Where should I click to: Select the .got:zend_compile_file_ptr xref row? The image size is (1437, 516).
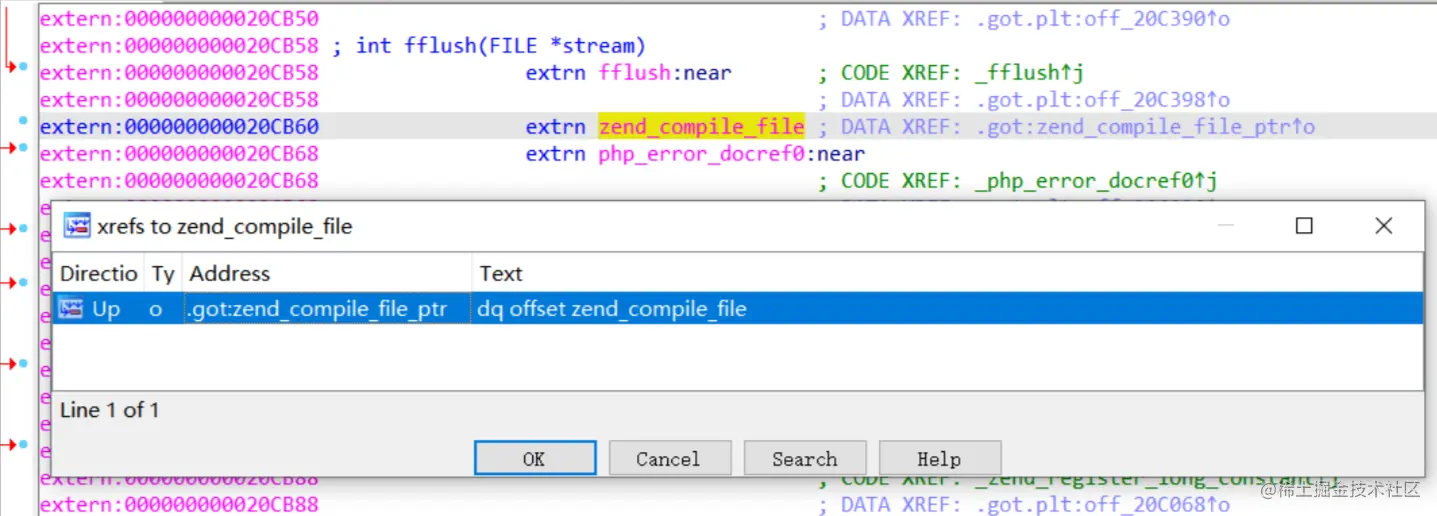(738, 309)
